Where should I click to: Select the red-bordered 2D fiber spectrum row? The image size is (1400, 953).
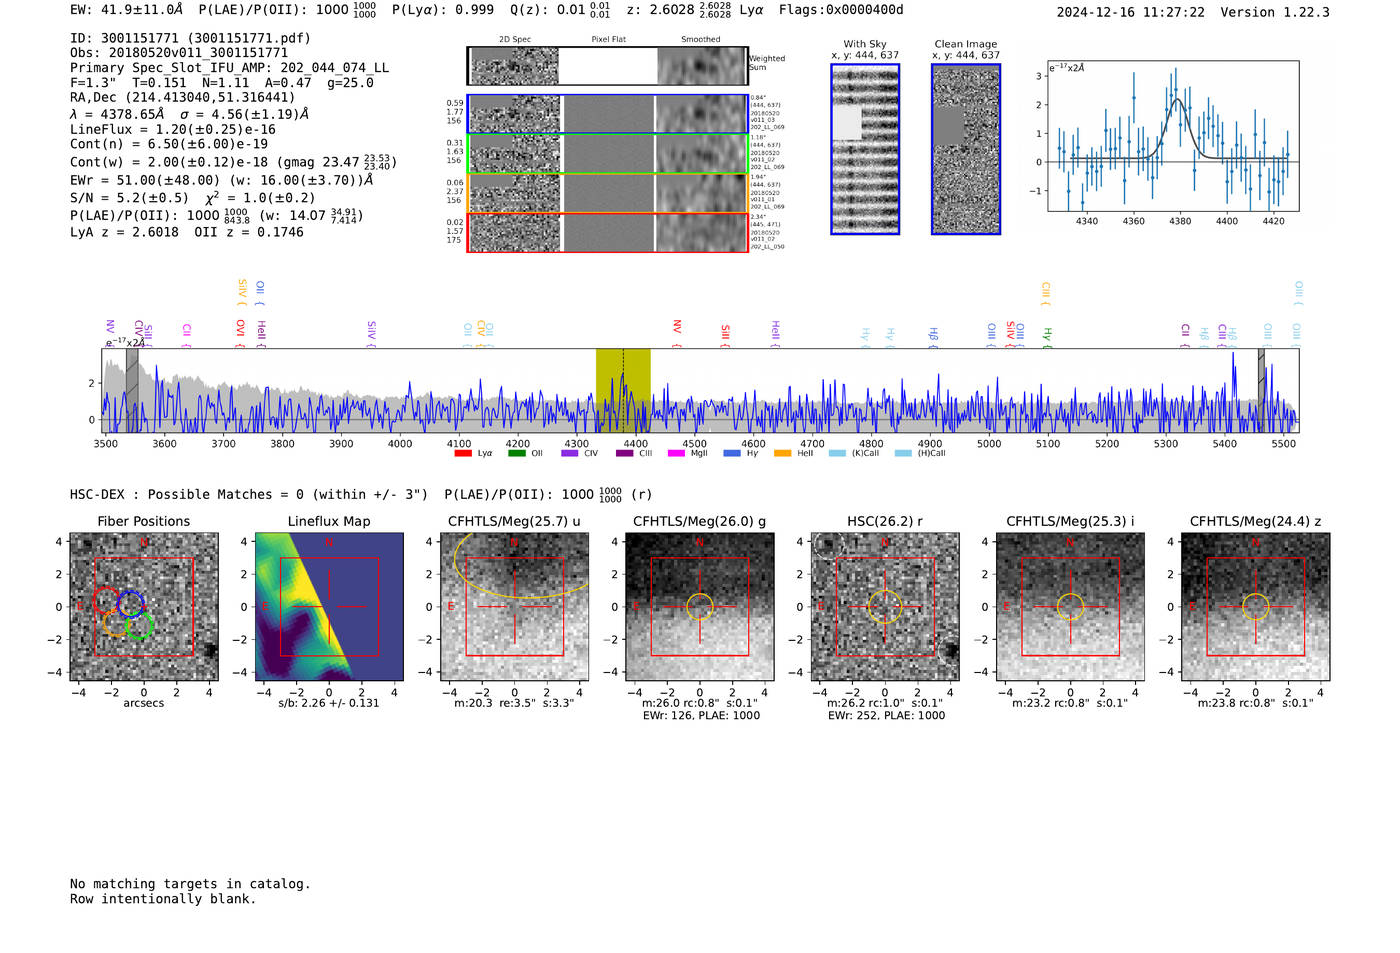[x=607, y=232]
